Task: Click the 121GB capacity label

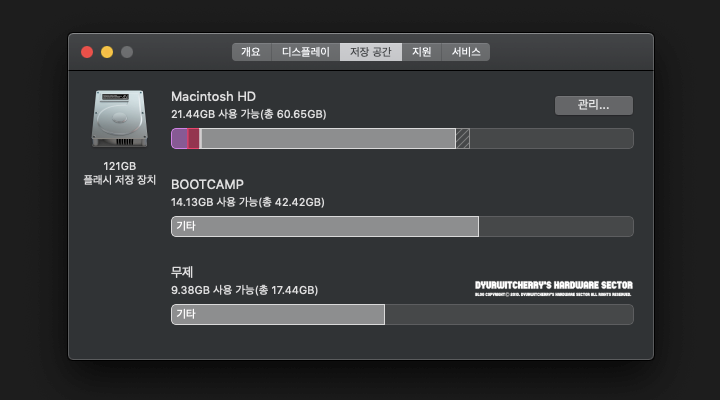Action: click(119, 166)
